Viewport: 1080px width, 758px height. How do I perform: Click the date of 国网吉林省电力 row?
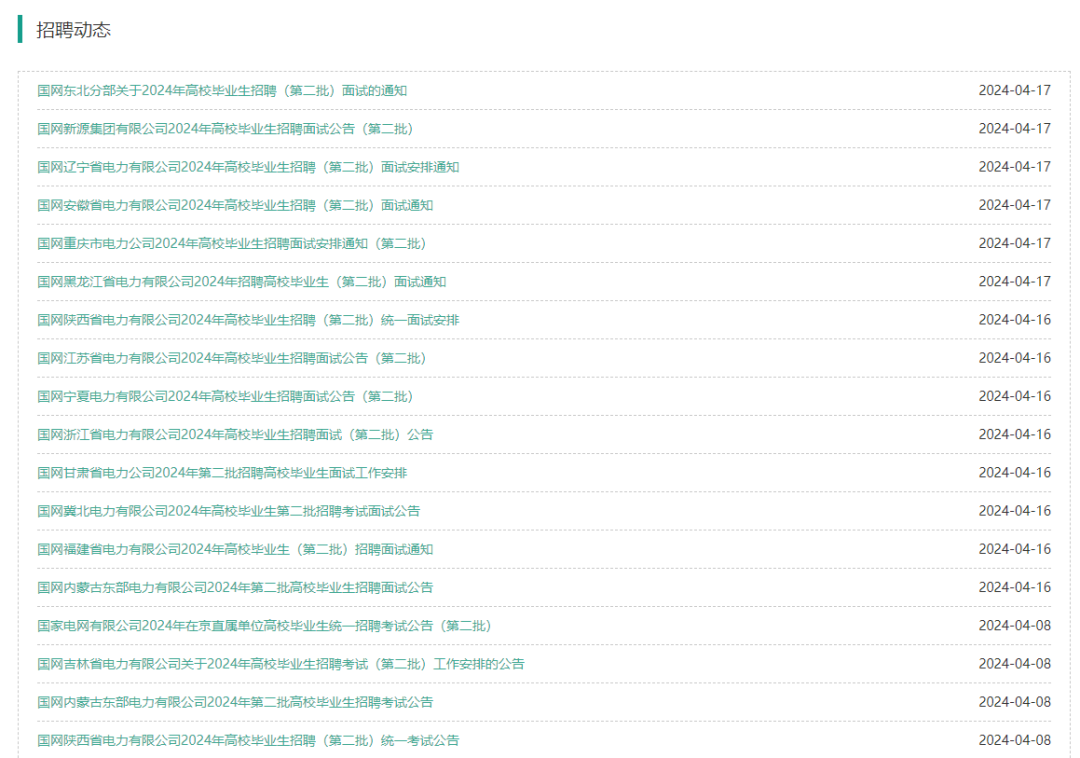(x=1015, y=664)
